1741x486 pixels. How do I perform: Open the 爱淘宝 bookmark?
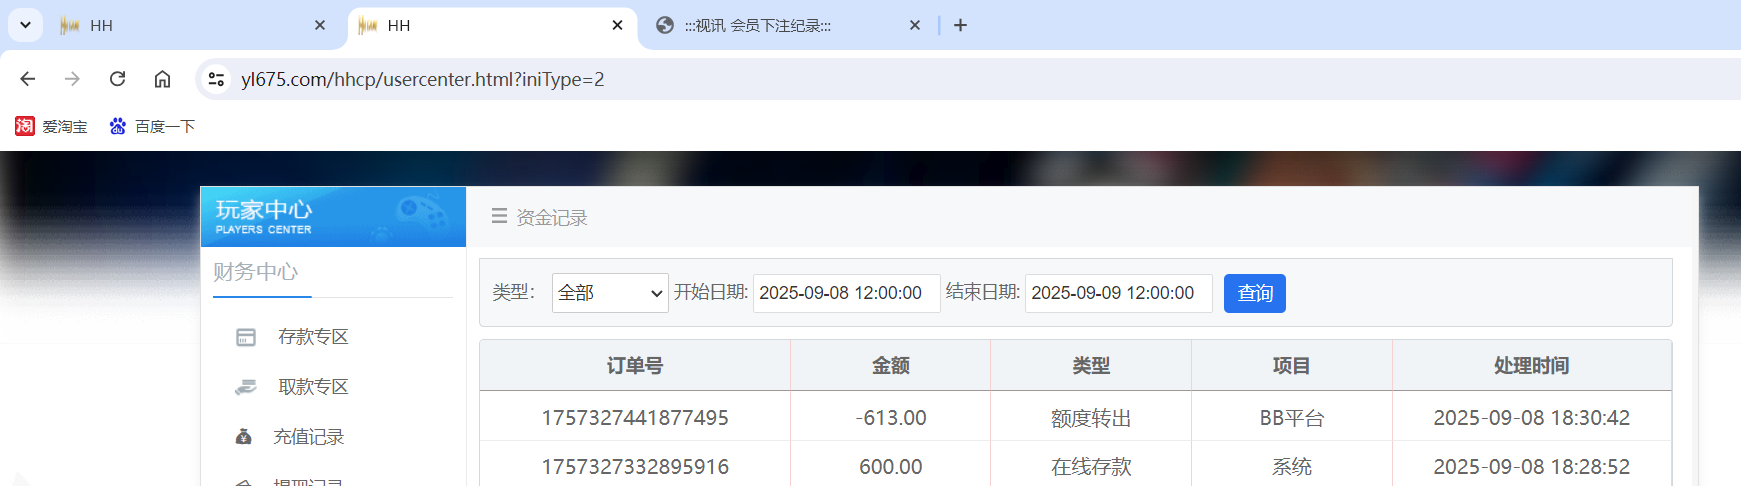[x=51, y=126]
